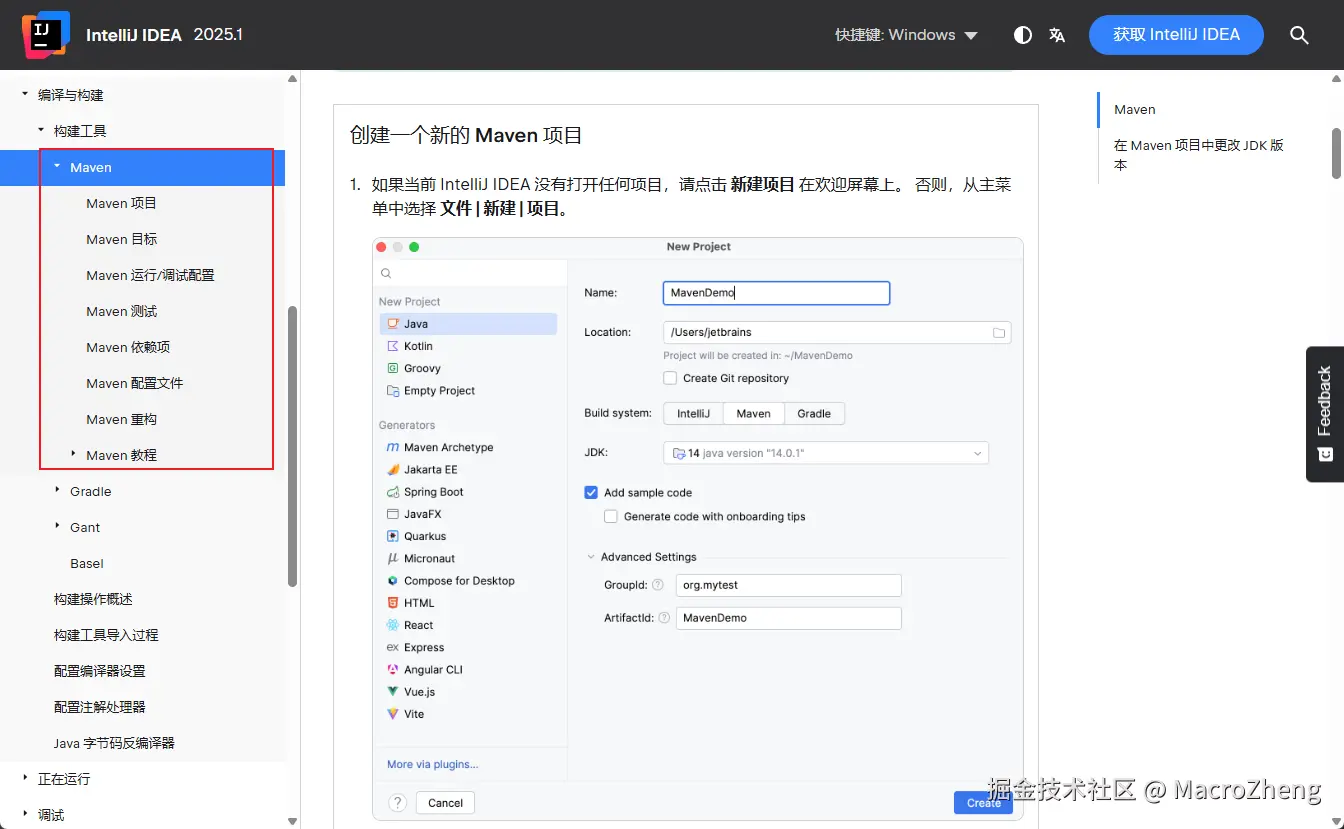The image size is (1344, 829).
Task: Click the Name input field MavenDemo
Action: tap(776, 293)
